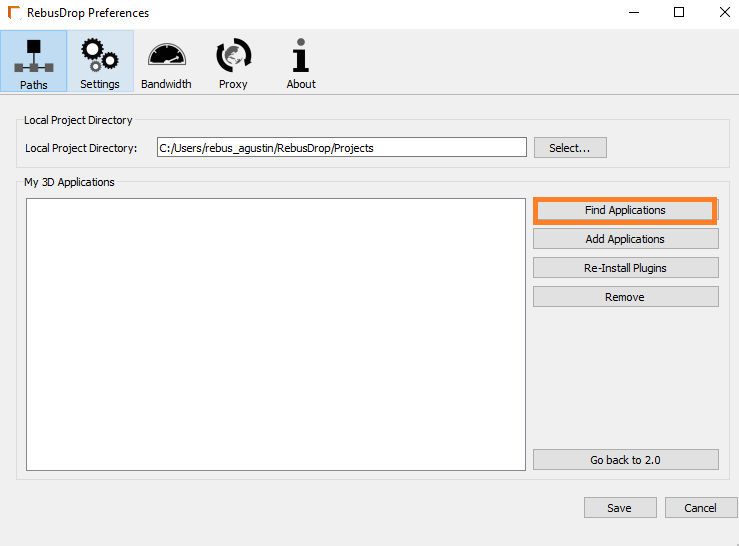Click the Local Project Directory path field
The height and width of the screenshot is (546, 739).
[342, 148]
